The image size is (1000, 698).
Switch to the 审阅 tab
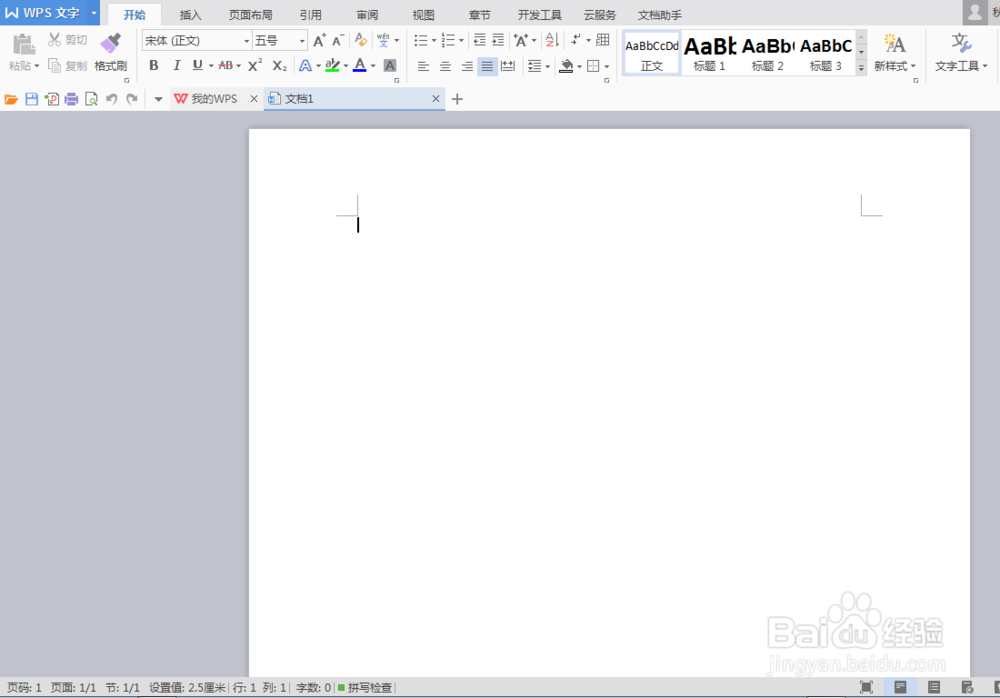[367, 15]
